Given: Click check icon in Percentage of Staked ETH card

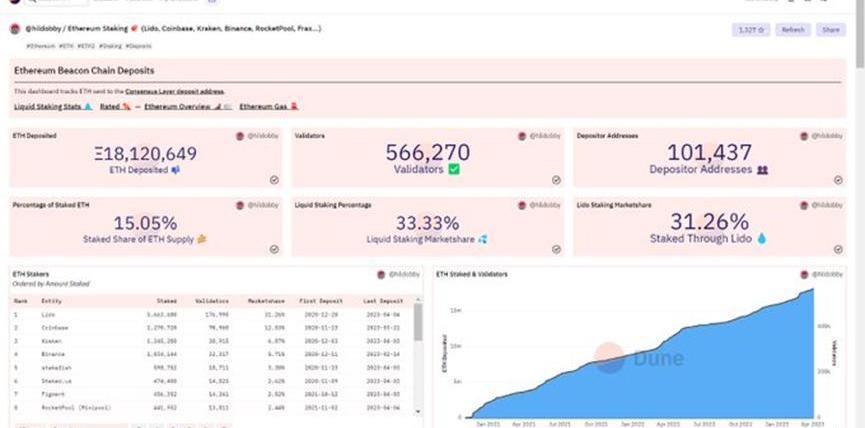Looking at the screenshot, I should pos(274,249).
